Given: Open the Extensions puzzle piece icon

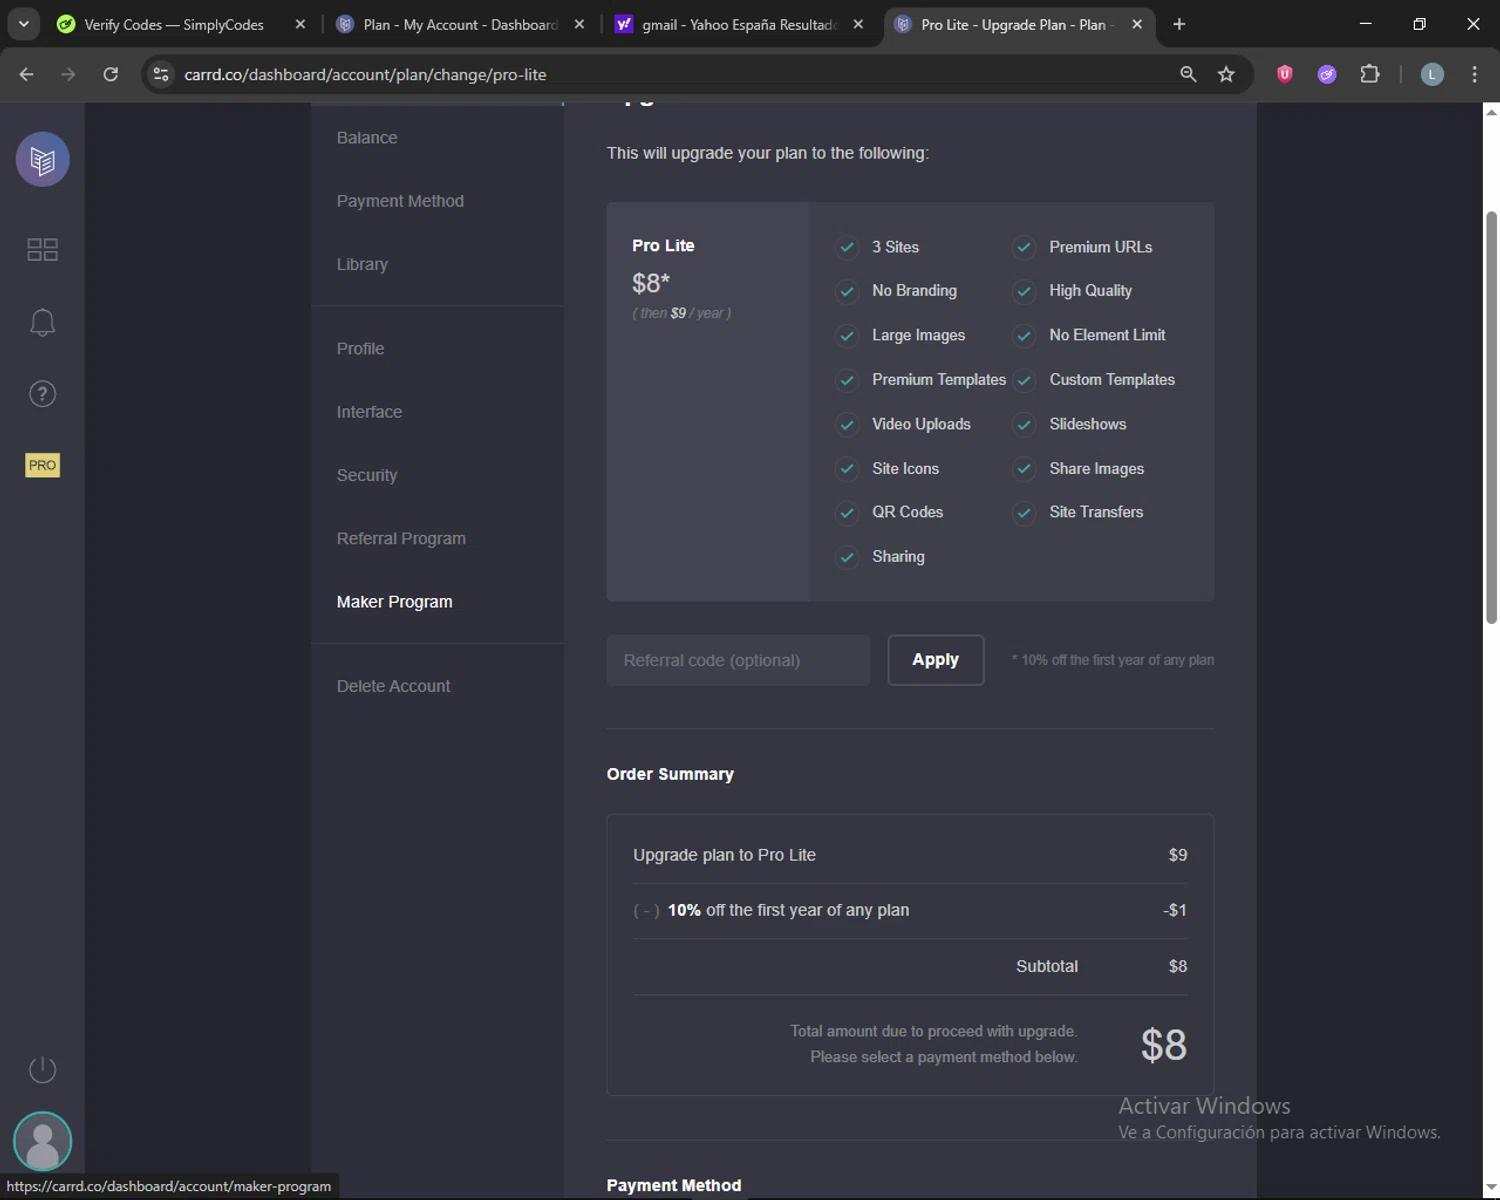Looking at the screenshot, I should [x=1370, y=74].
